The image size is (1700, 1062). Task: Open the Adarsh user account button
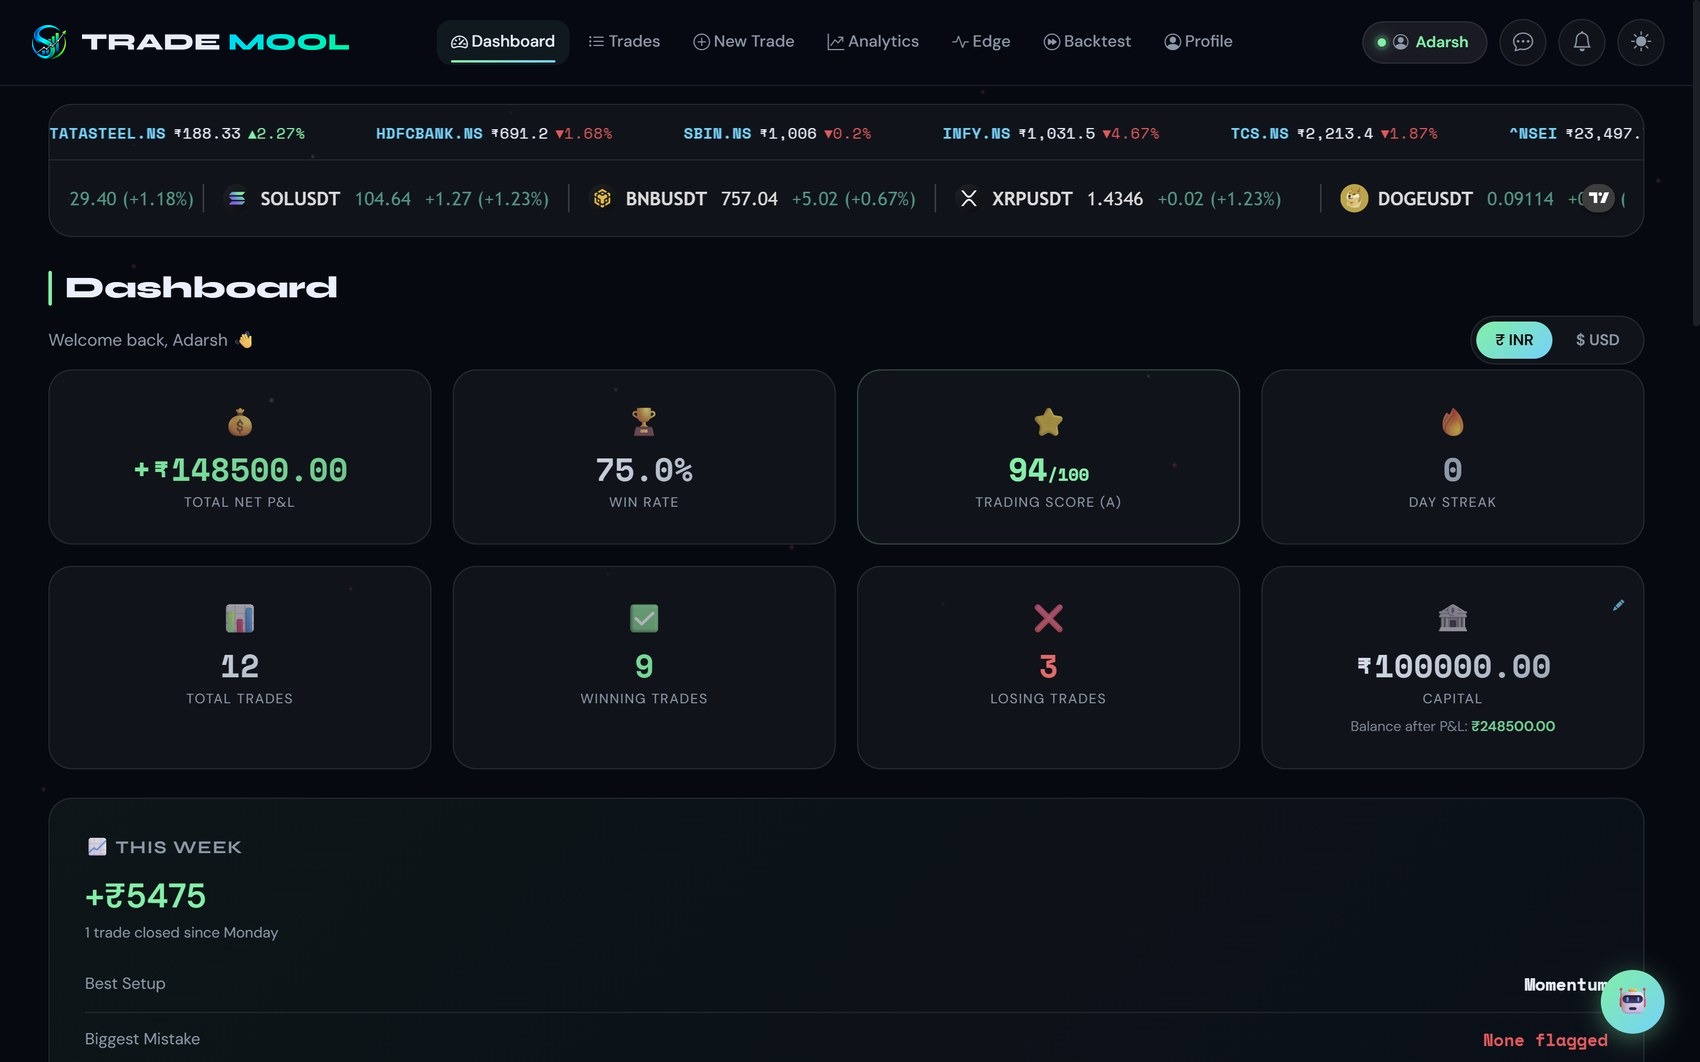click(1424, 42)
